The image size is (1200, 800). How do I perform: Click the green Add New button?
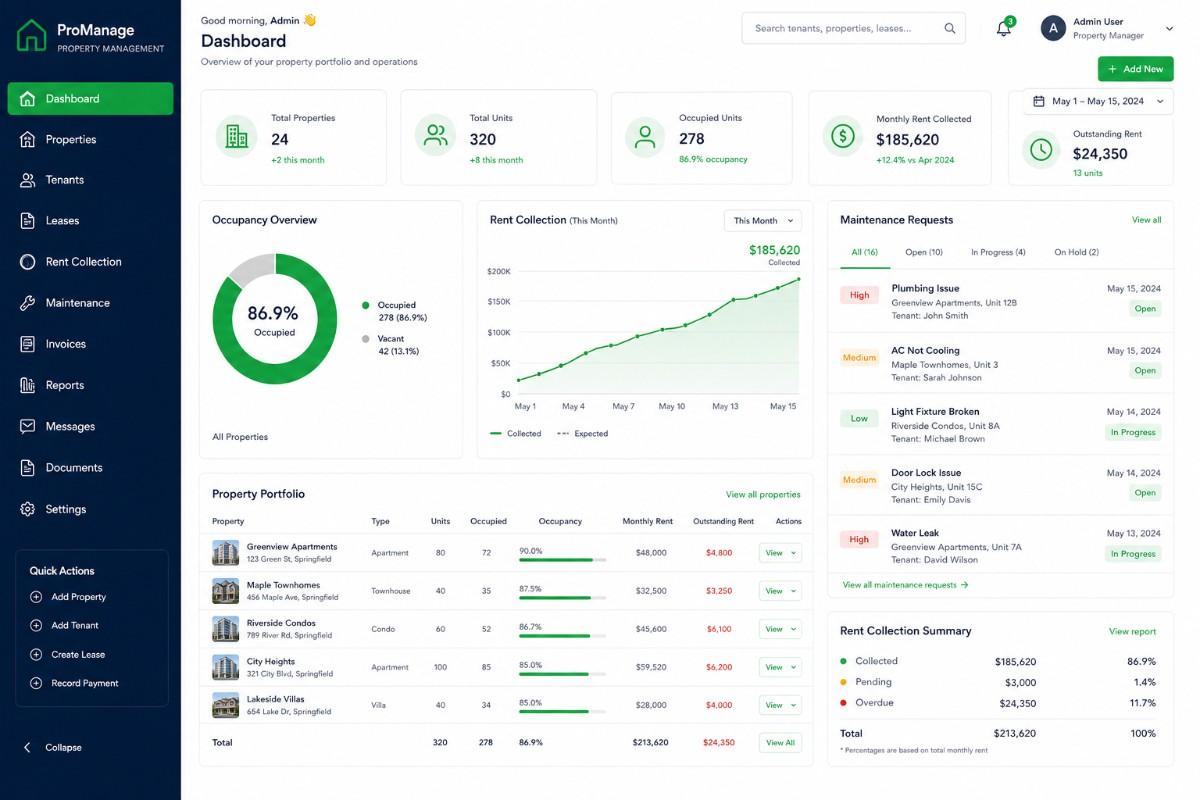click(1136, 69)
